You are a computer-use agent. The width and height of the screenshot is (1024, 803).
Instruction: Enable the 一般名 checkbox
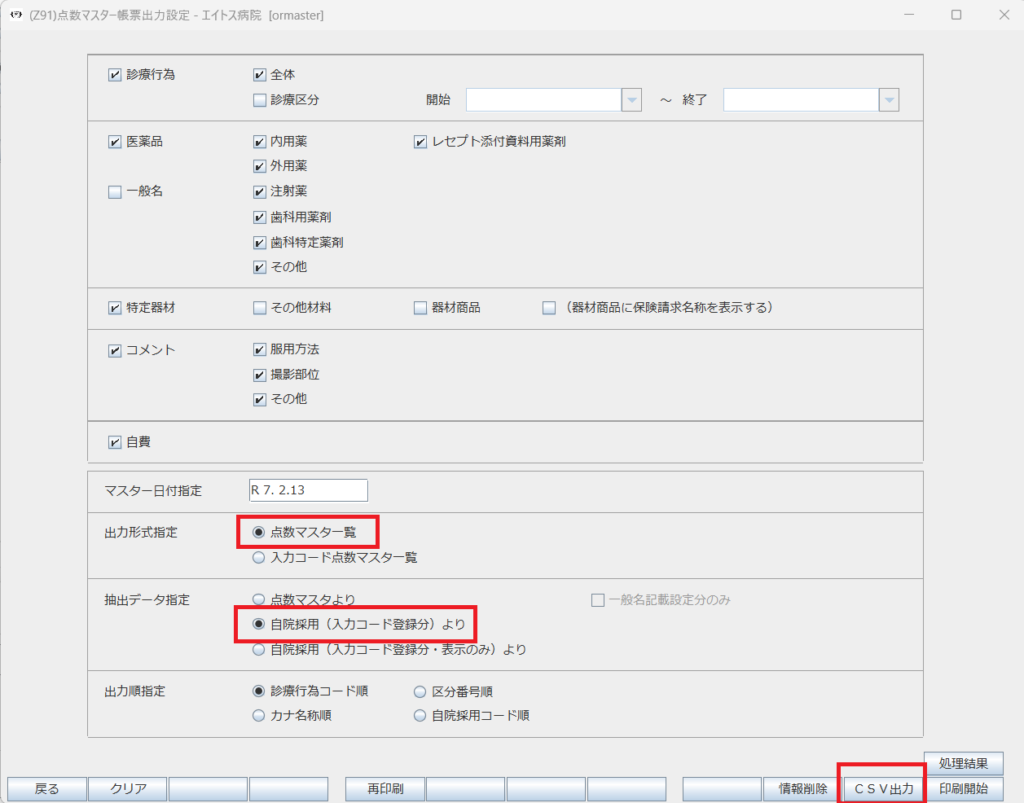pyautogui.click(x=115, y=191)
